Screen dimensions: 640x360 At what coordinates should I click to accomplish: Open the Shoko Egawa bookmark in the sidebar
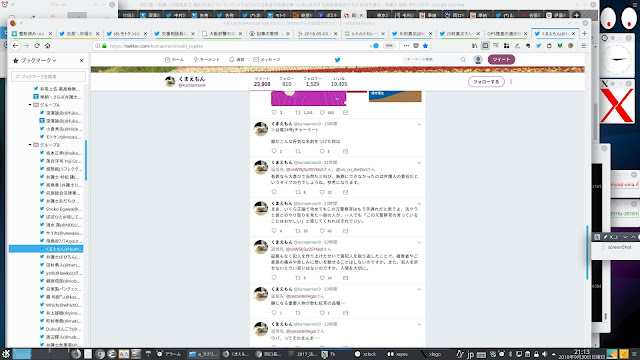pyautogui.click(x=61, y=209)
